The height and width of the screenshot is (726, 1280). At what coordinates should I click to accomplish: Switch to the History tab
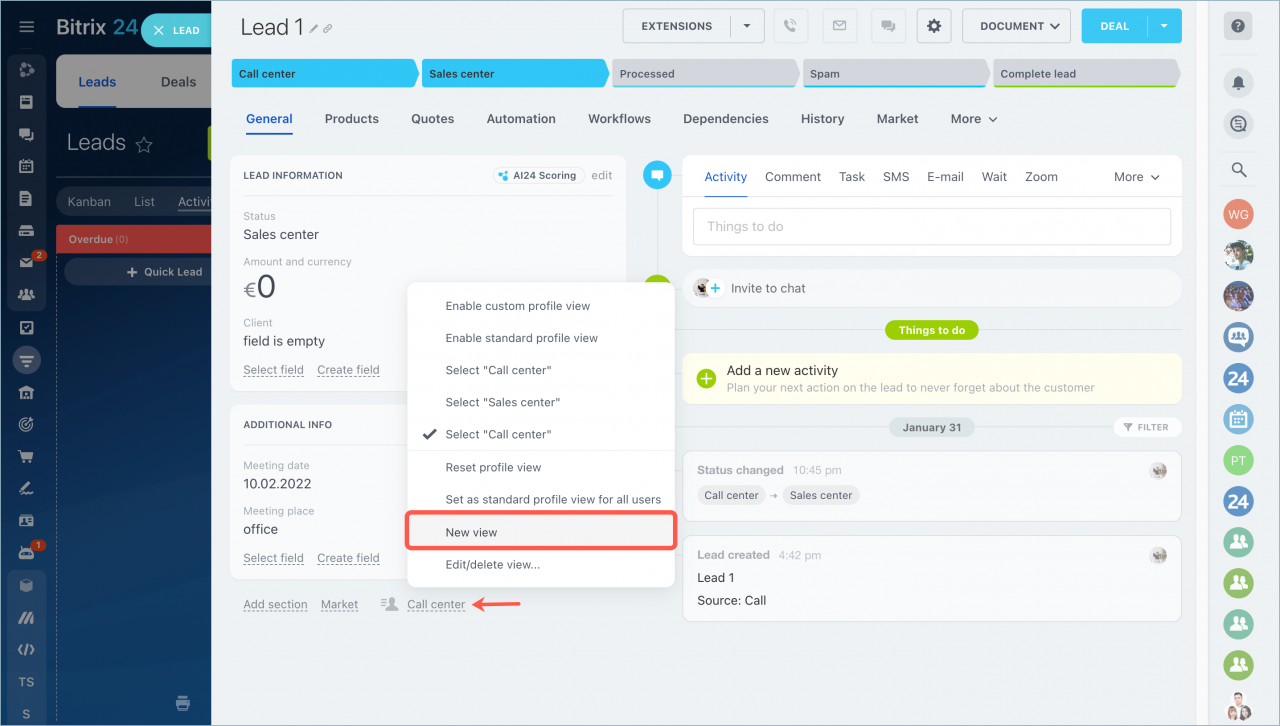(x=823, y=119)
